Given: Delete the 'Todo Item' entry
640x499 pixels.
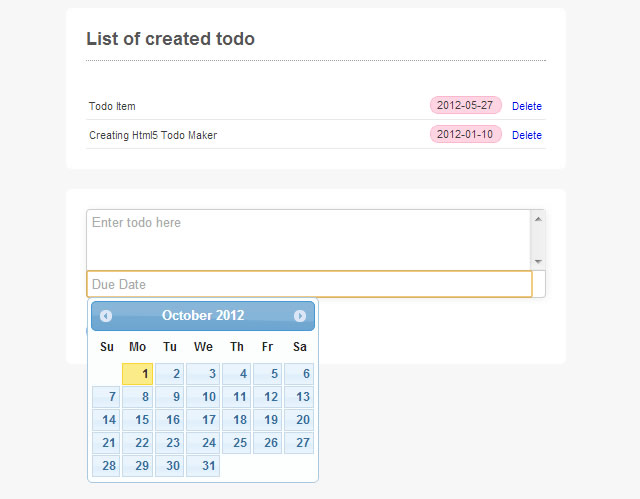Looking at the screenshot, I should pyautogui.click(x=526, y=106).
